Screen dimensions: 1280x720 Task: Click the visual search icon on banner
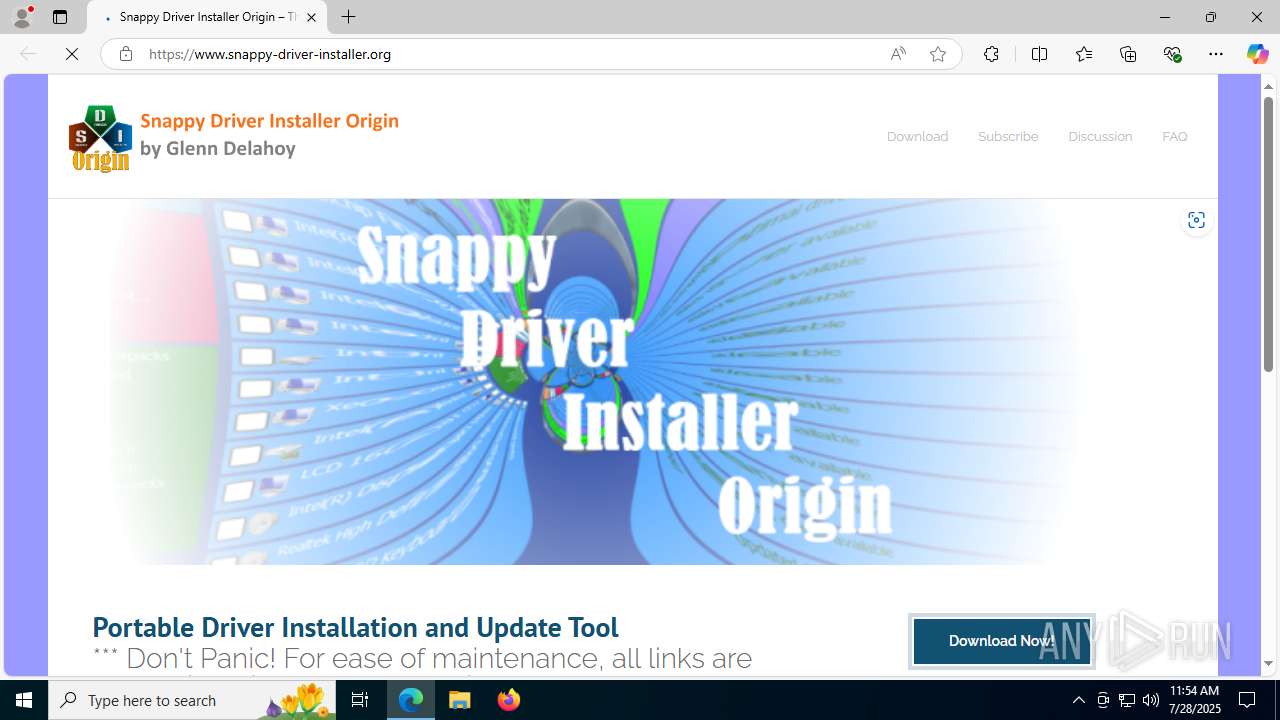click(x=1196, y=220)
